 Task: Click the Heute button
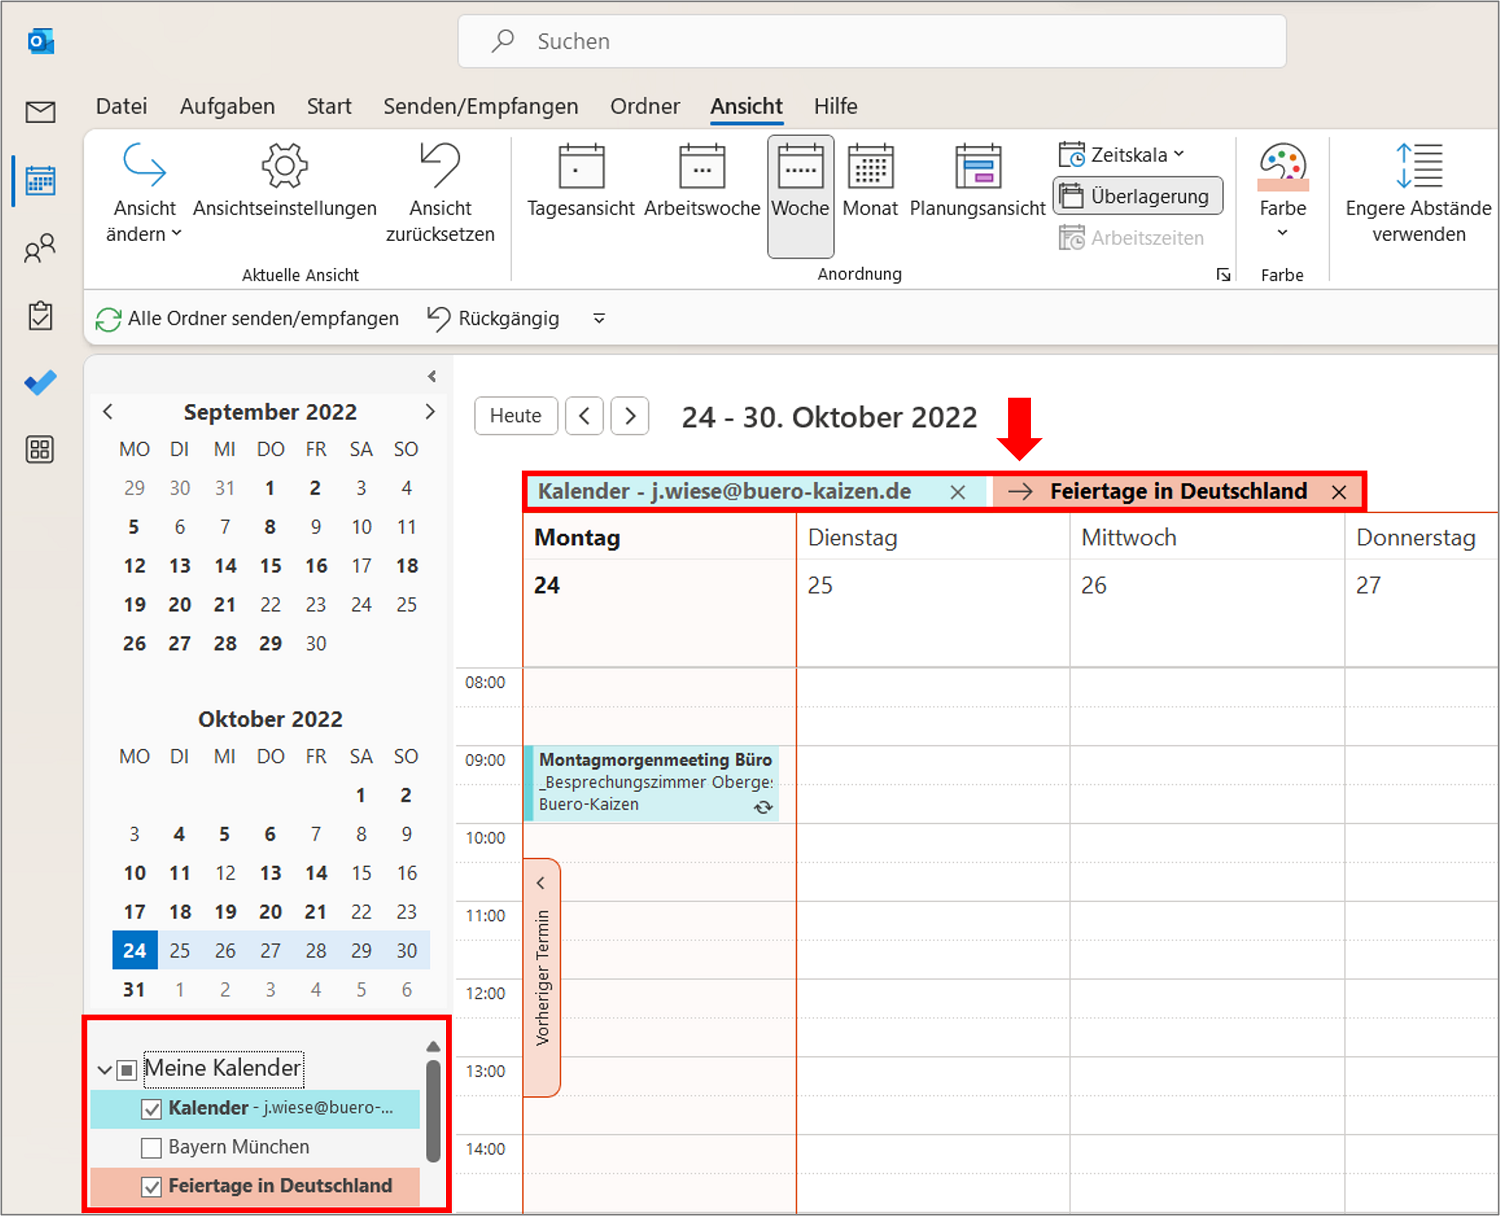[x=515, y=416]
